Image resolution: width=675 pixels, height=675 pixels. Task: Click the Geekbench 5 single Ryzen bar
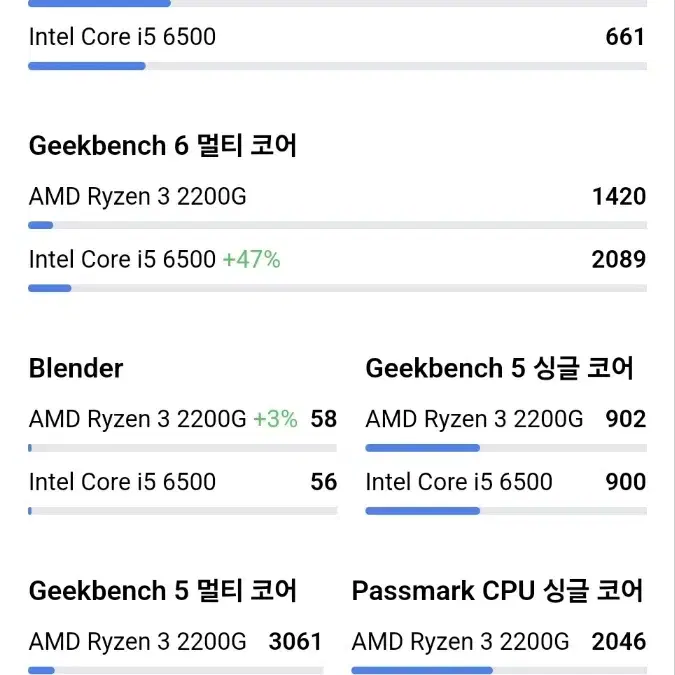tap(506, 448)
